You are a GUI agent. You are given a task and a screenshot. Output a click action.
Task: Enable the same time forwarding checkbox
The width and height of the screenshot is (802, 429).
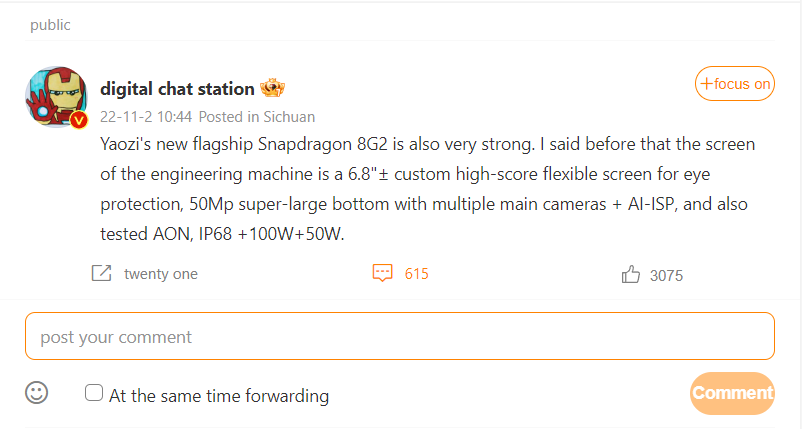coord(94,393)
